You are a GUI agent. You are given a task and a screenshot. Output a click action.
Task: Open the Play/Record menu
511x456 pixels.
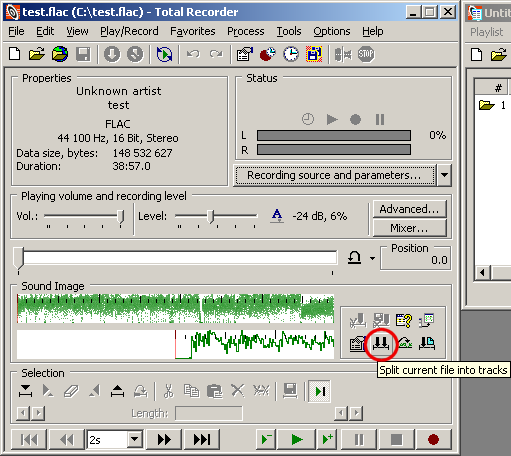click(129, 31)
